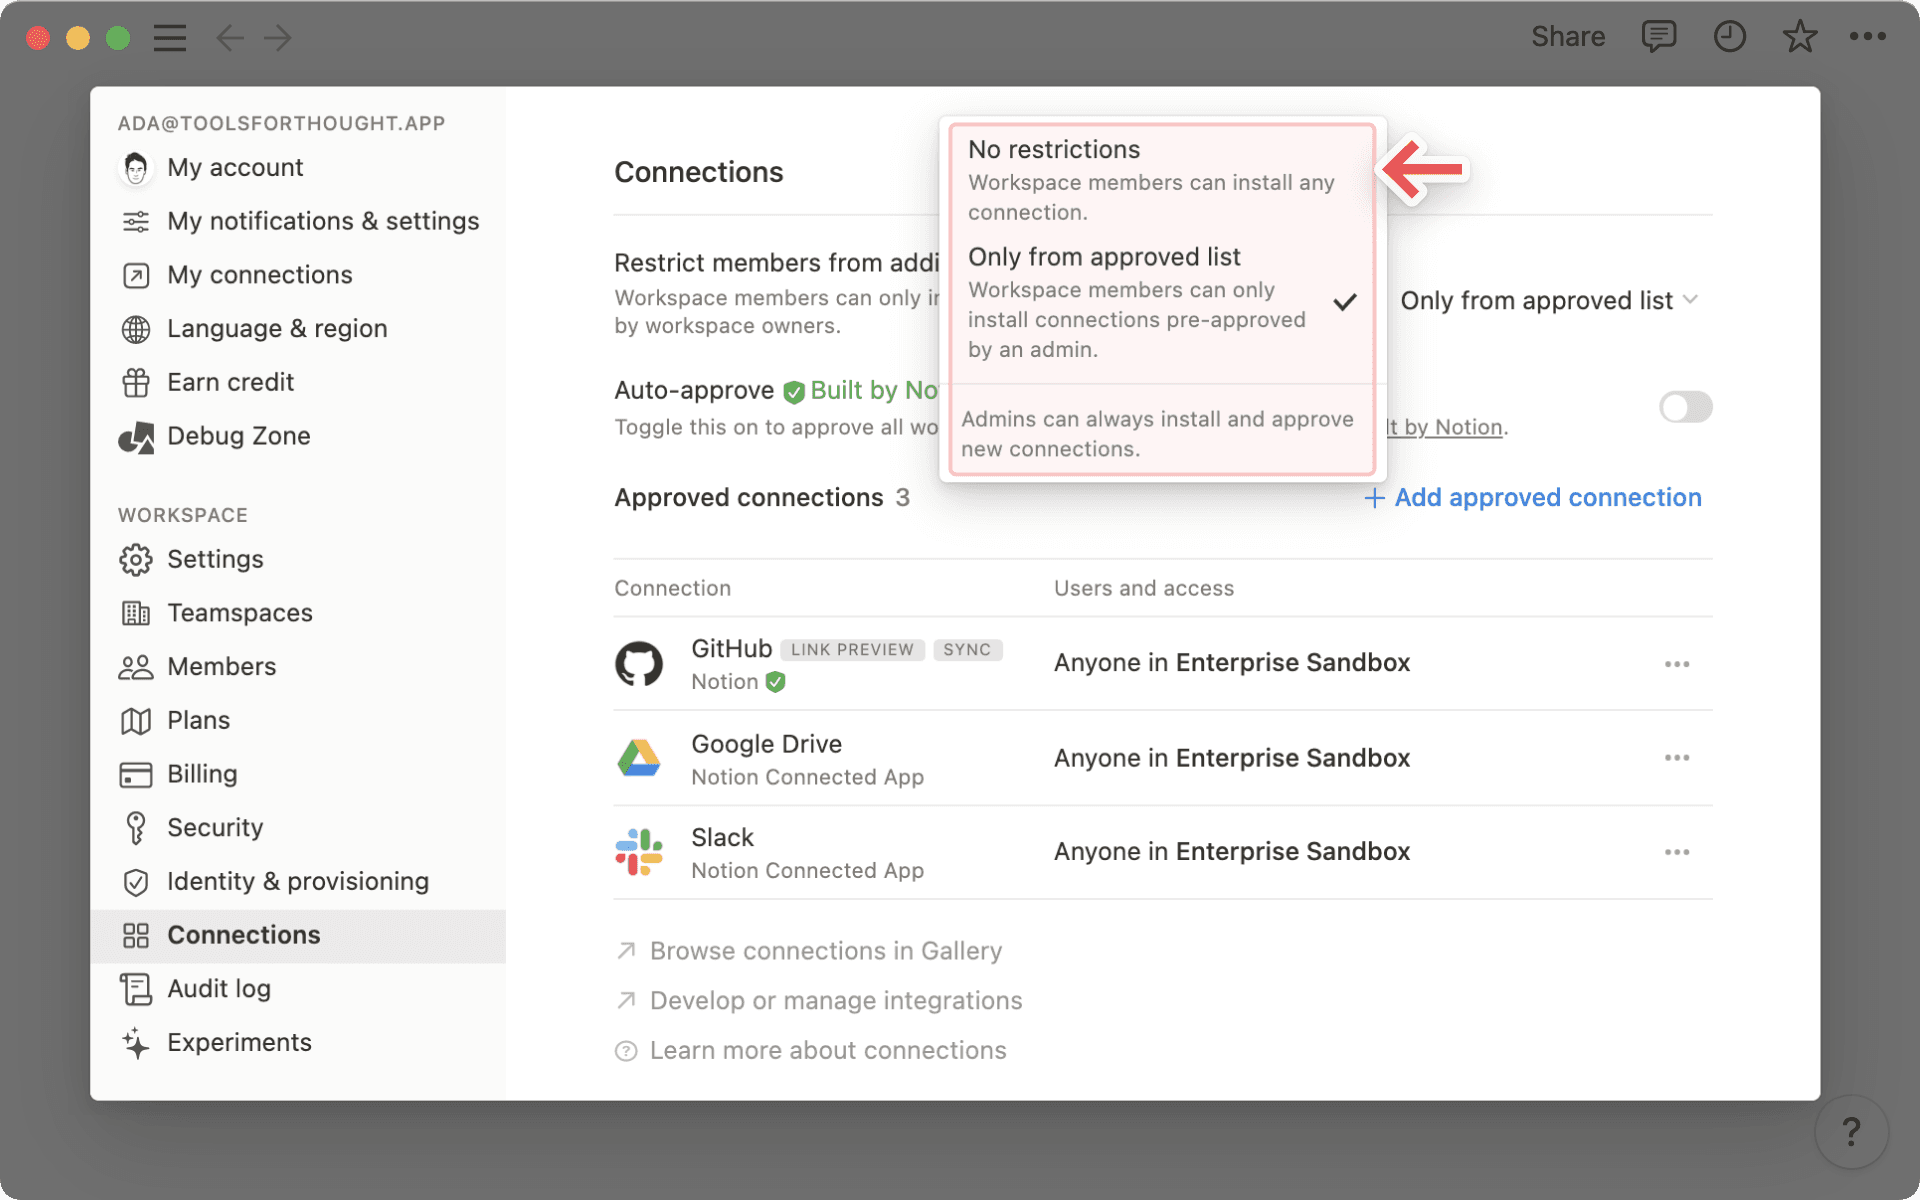Viewport: 1920px width, 1200px height.
Task: Select Connections in the workspace sidebar
Action: (x=243, y=934)
